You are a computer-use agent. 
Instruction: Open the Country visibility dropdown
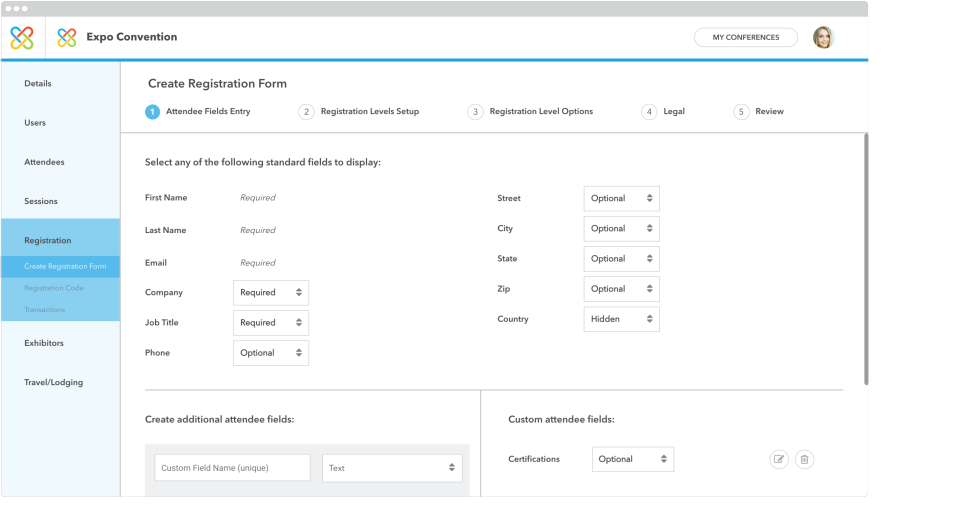pyautogui.click(x=621, y=319)
